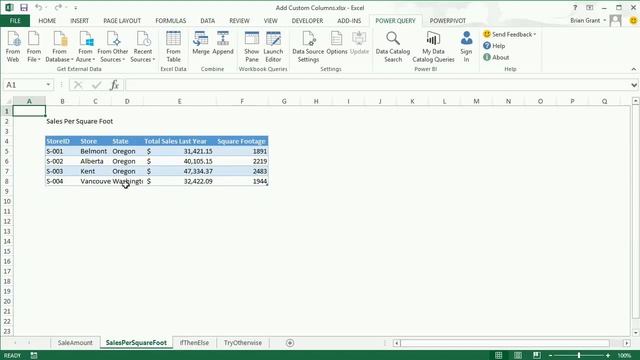Open the From File menu

click(x=34, y=47)
